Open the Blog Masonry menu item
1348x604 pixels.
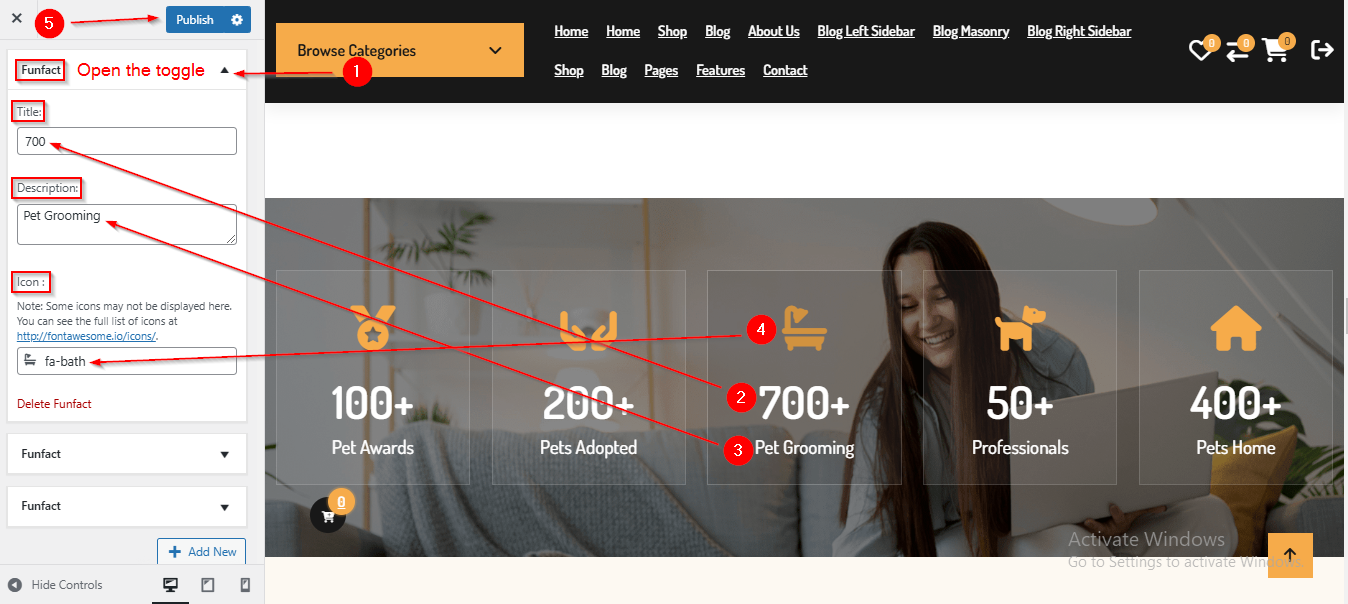coord(971,31)
